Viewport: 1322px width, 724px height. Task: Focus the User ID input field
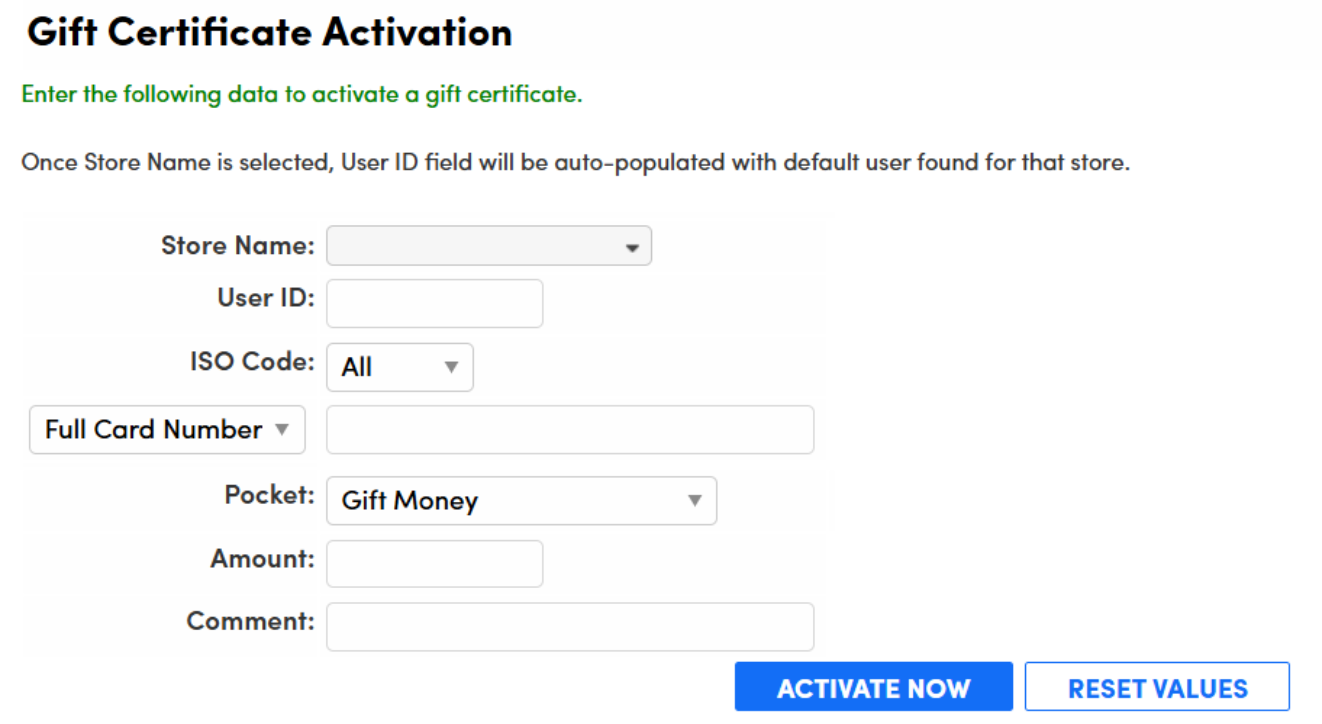[434, 304]
